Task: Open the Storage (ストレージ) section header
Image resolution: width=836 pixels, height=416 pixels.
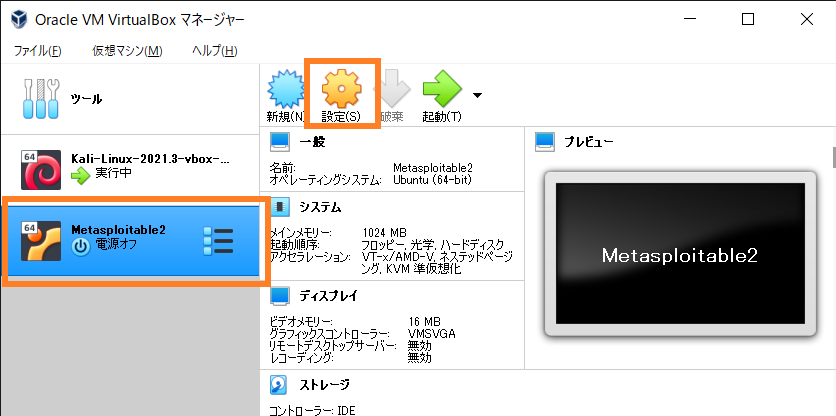Action: pyautogui.click(x=324, y=384)
